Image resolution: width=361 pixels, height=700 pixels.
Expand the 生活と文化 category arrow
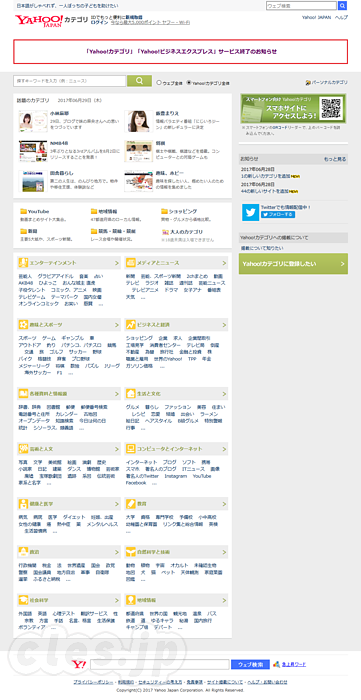tap(224, 394)
